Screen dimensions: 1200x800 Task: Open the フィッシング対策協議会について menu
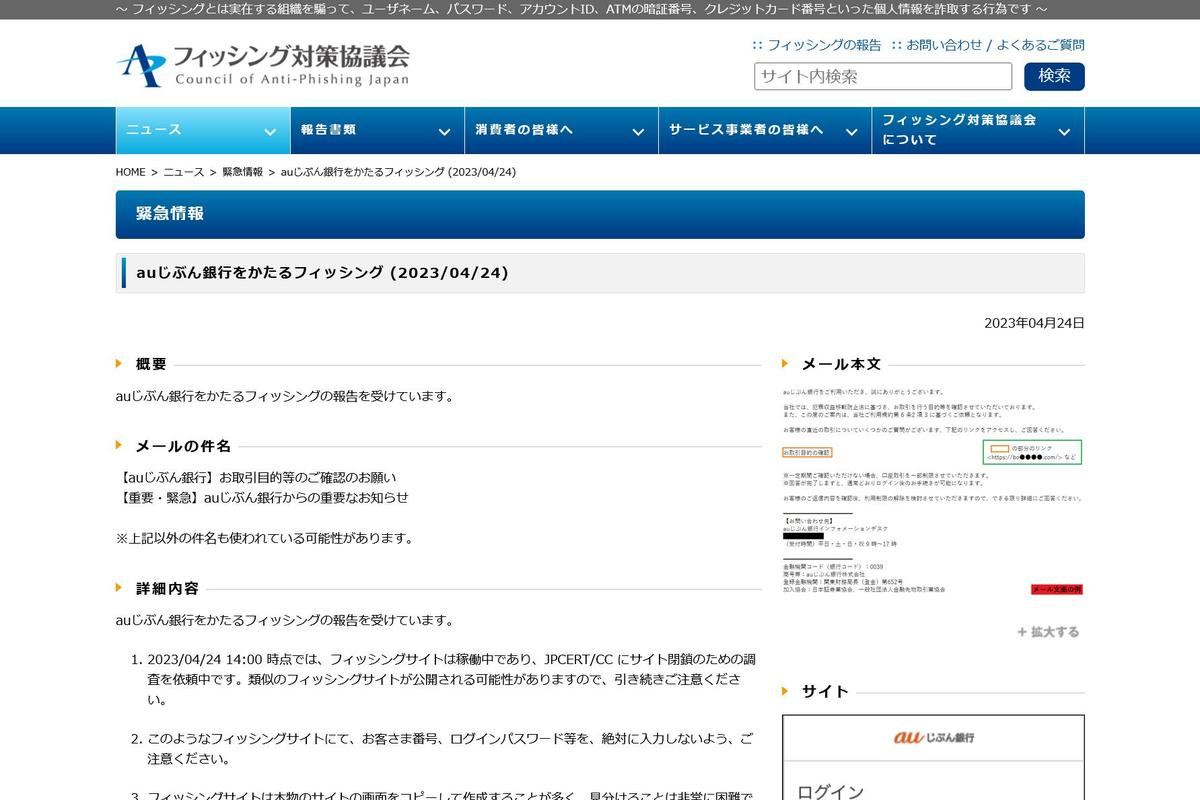(x=978, y=130)
